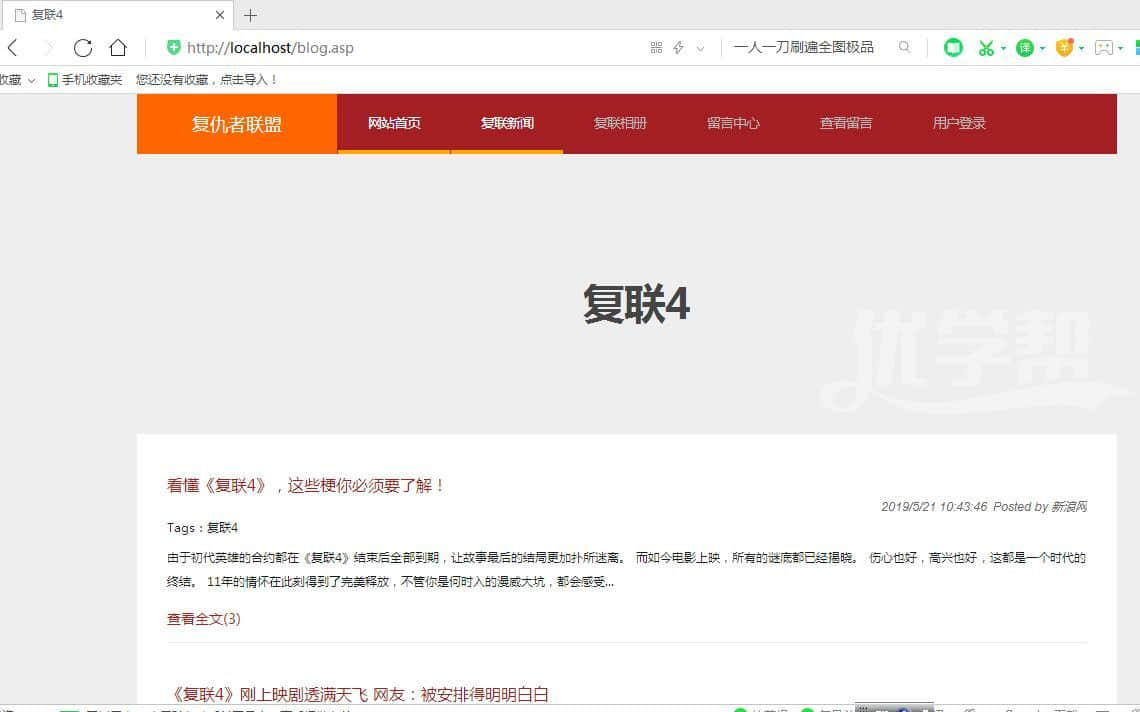Expand the address bar dropdown chevron
The image size is (1140, 712).
click(x=700, y=48)
